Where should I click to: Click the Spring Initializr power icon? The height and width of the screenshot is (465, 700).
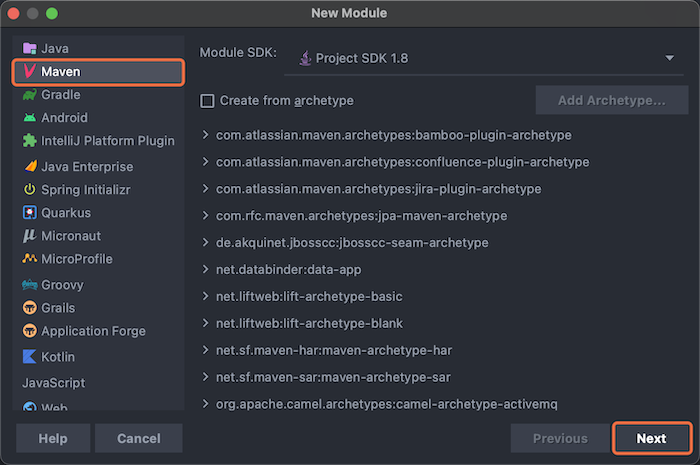29,190
